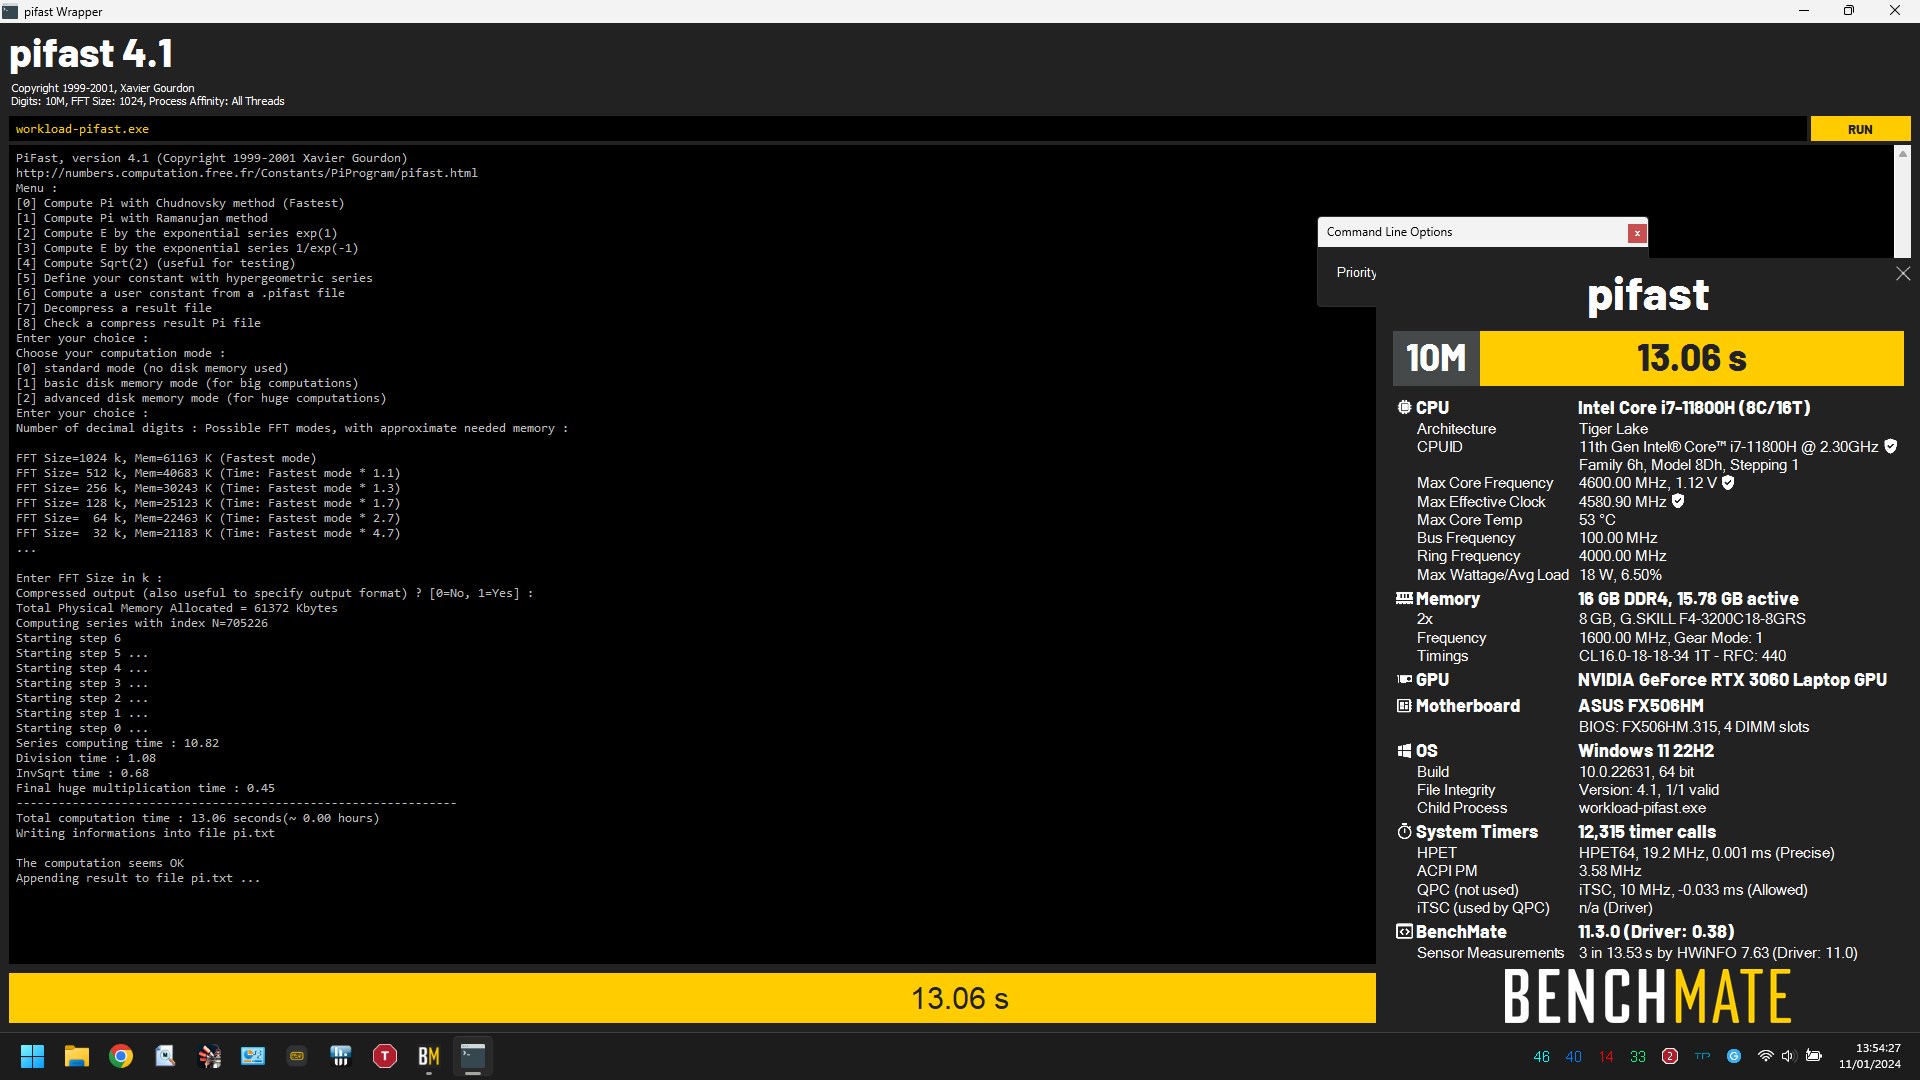Open battery status tray icon
Viewport: 1920px width, 1080px height.
click(1814, 1056)
